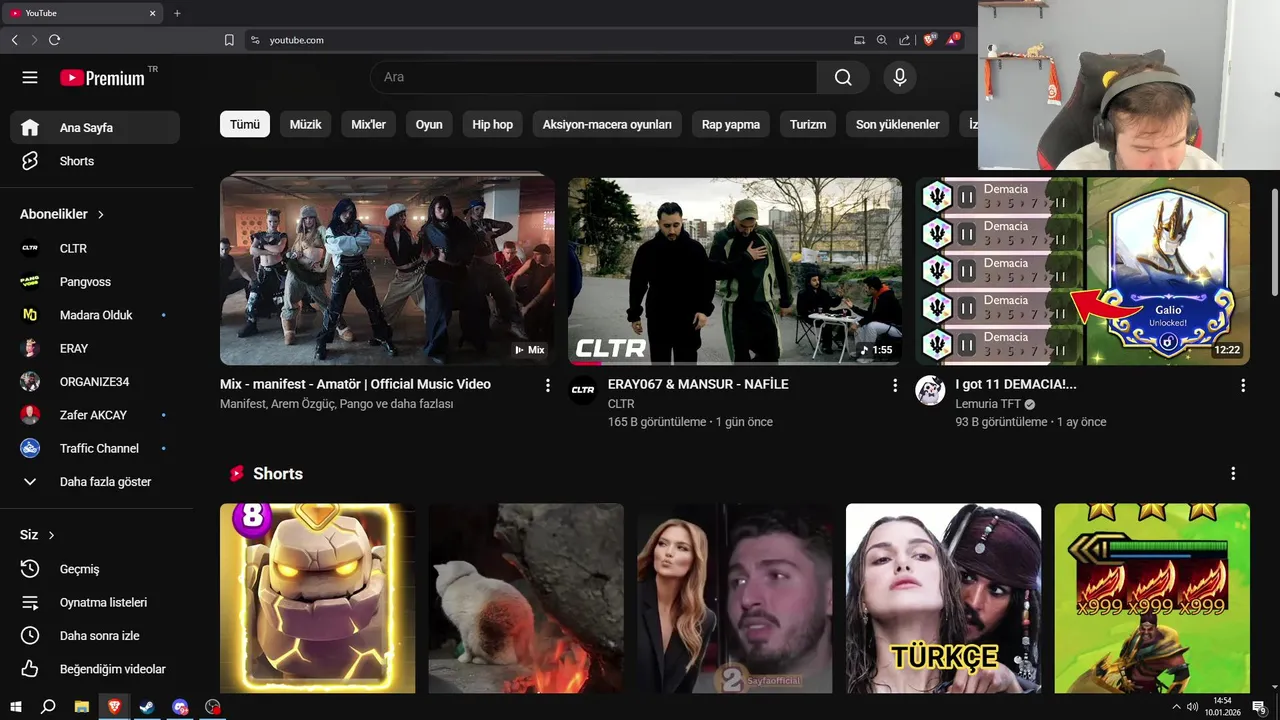Open TÜRKÇE pirate Short thumbnail
Viewport: 1280px width, 720px height.
(943, 598)
